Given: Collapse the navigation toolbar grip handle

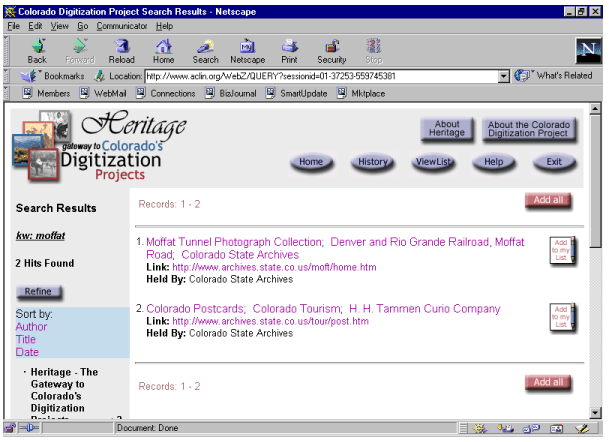Looking at the screenshot, I should [x=6, y=51].
